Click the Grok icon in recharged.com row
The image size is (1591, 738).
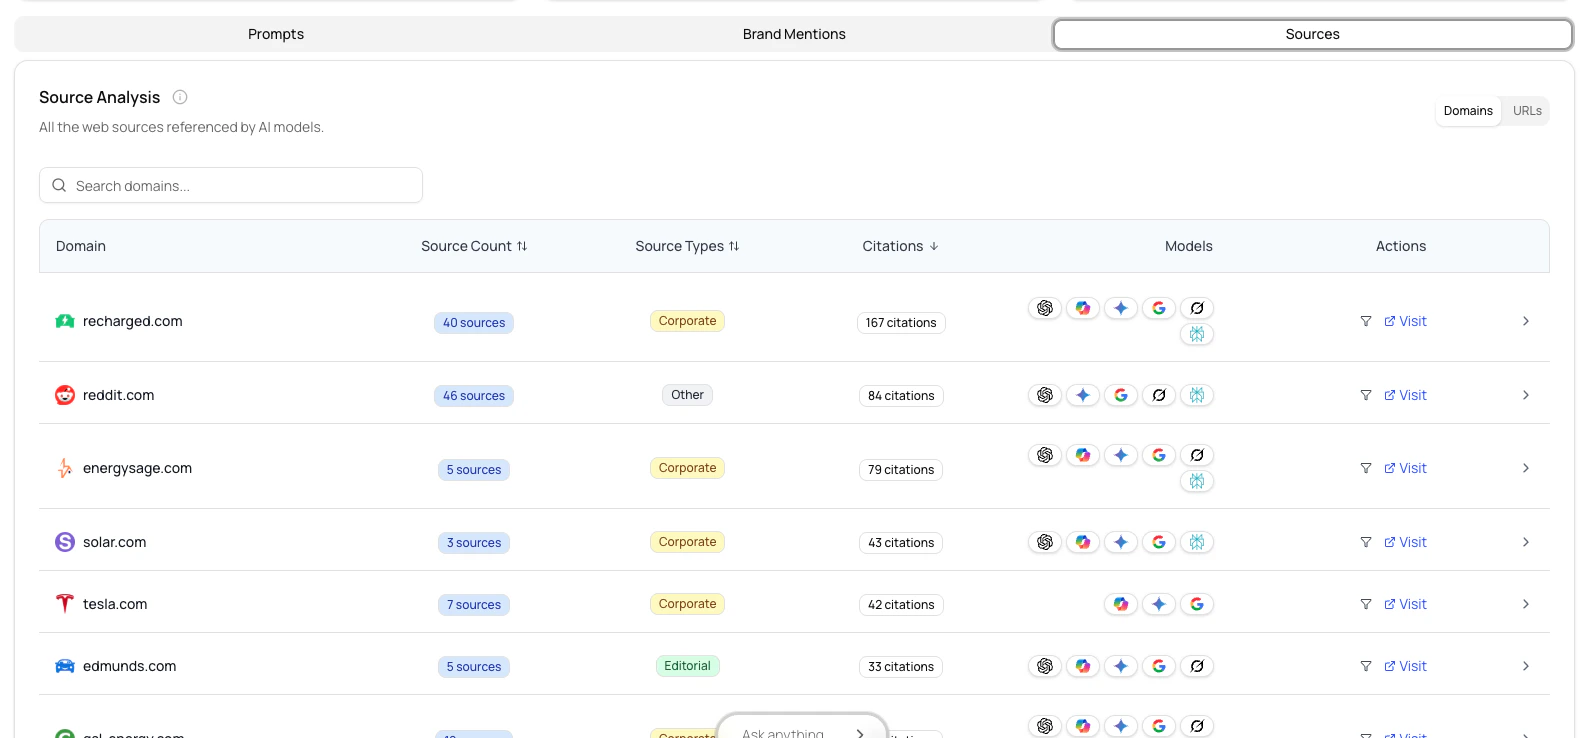click(x=1197, y=308)
